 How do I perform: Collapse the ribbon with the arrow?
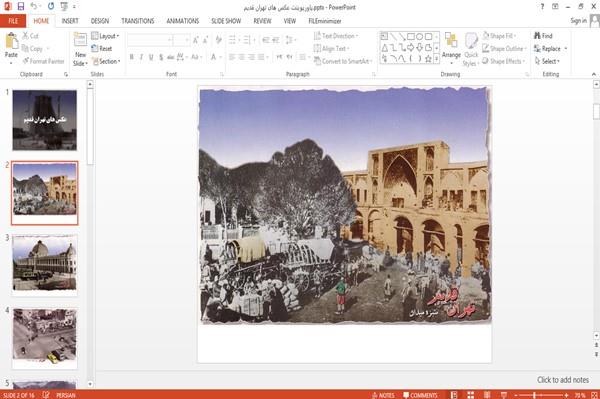(593, 74)
